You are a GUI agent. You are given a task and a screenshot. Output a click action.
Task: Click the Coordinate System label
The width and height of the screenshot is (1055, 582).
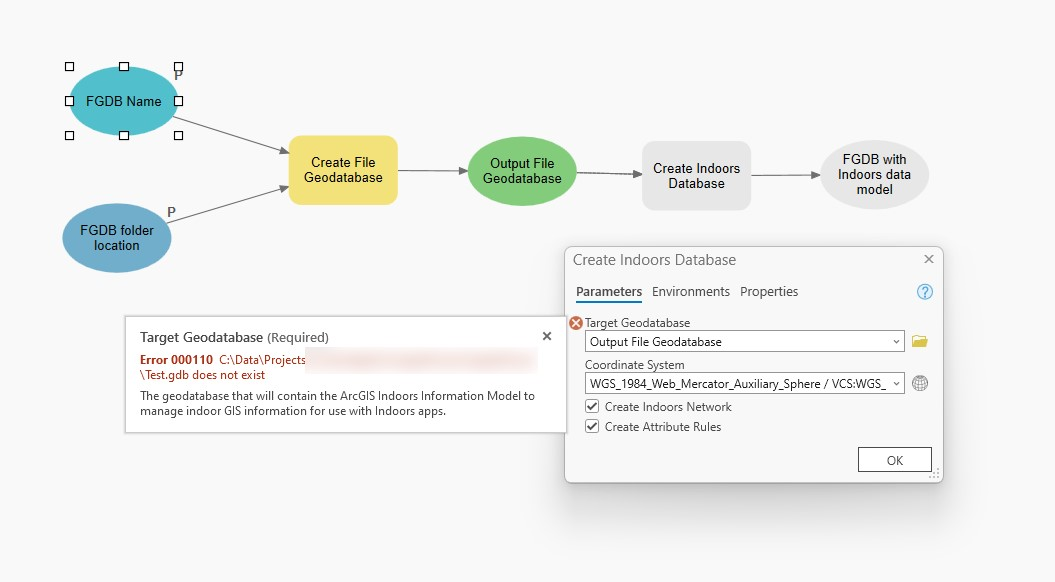coord(634,365)
